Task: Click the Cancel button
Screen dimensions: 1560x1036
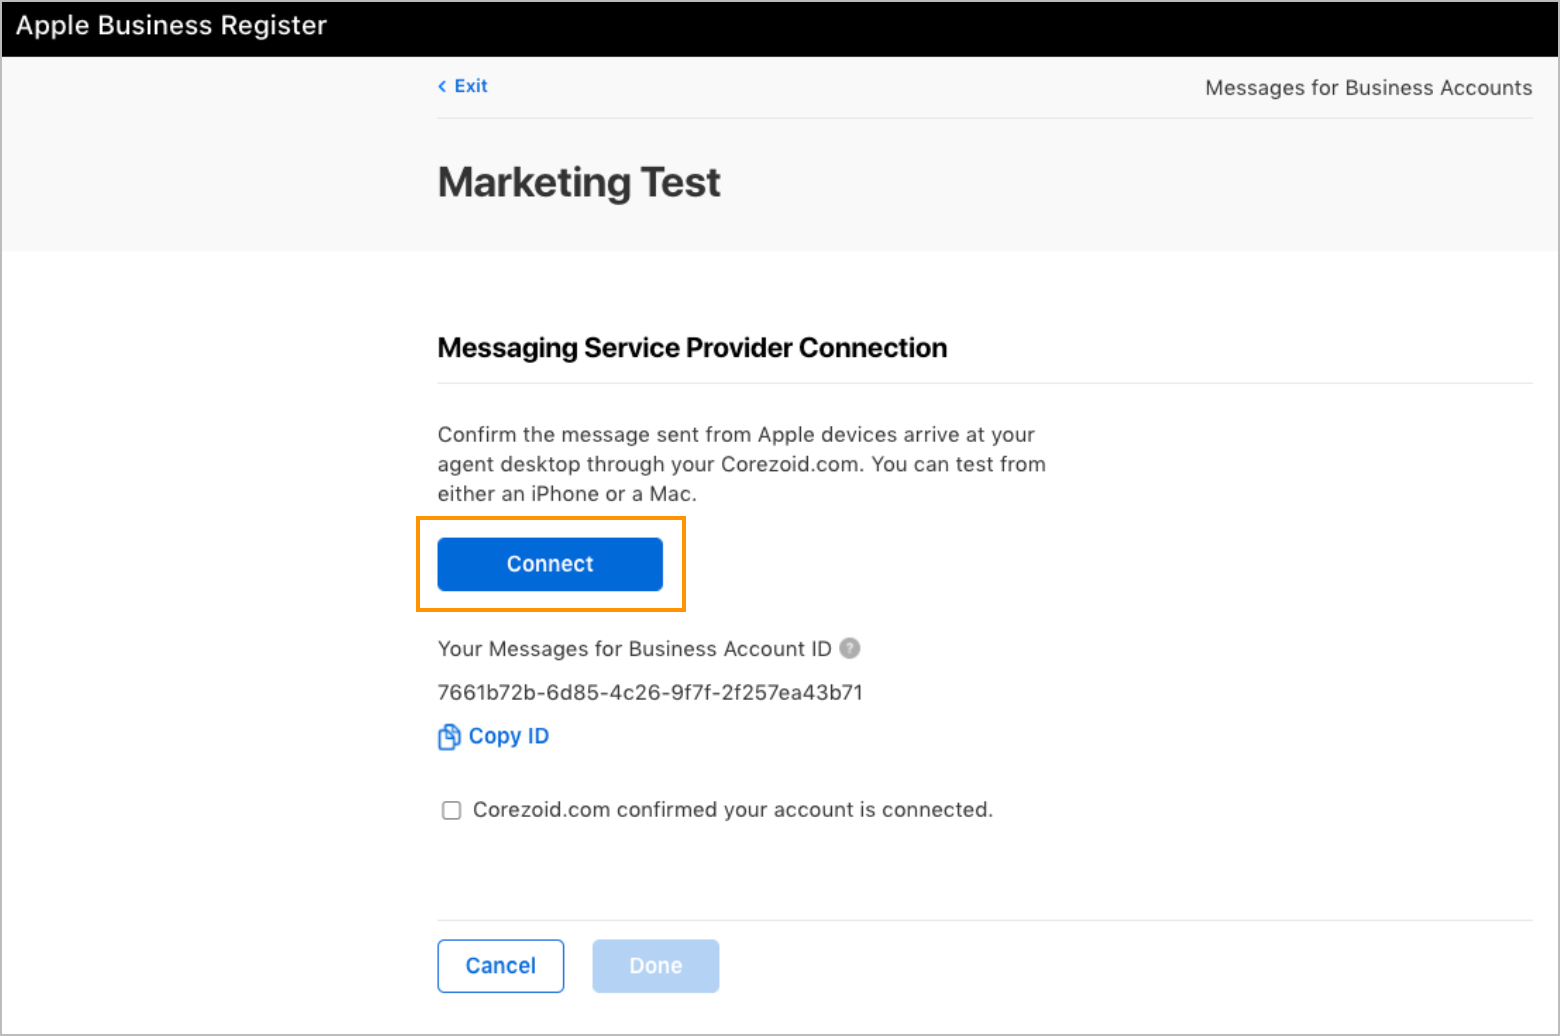Action: (x=501, y=966)
